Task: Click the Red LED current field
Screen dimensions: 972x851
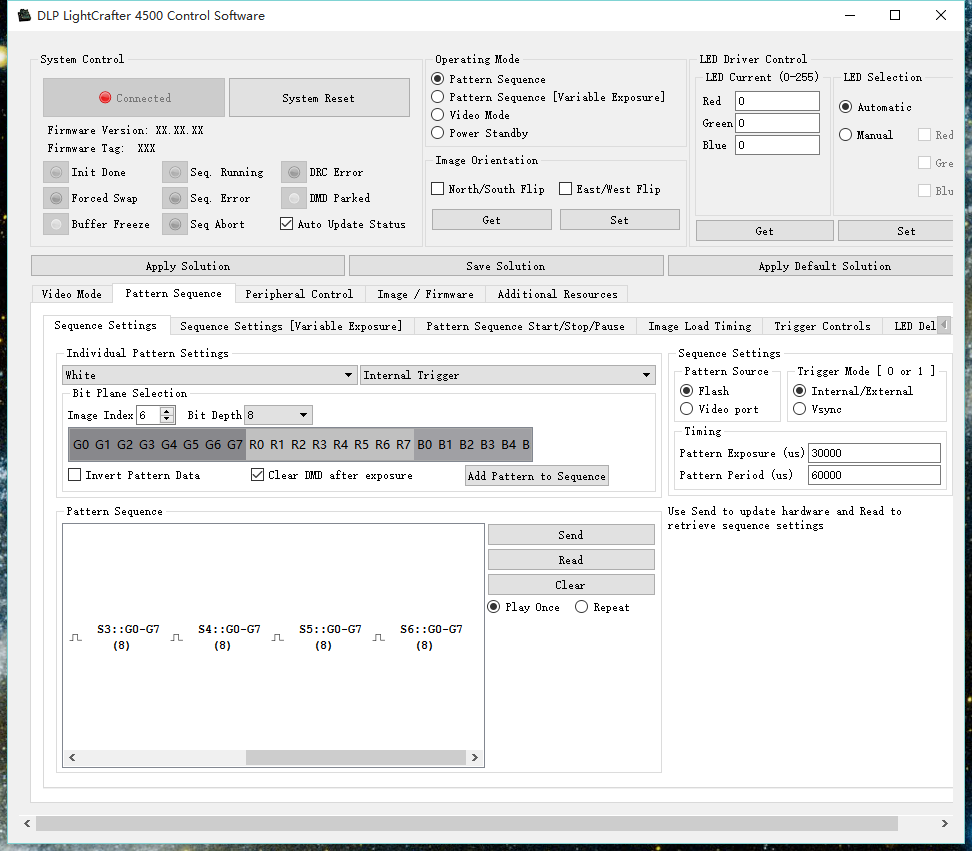Action: coord(777,100)
